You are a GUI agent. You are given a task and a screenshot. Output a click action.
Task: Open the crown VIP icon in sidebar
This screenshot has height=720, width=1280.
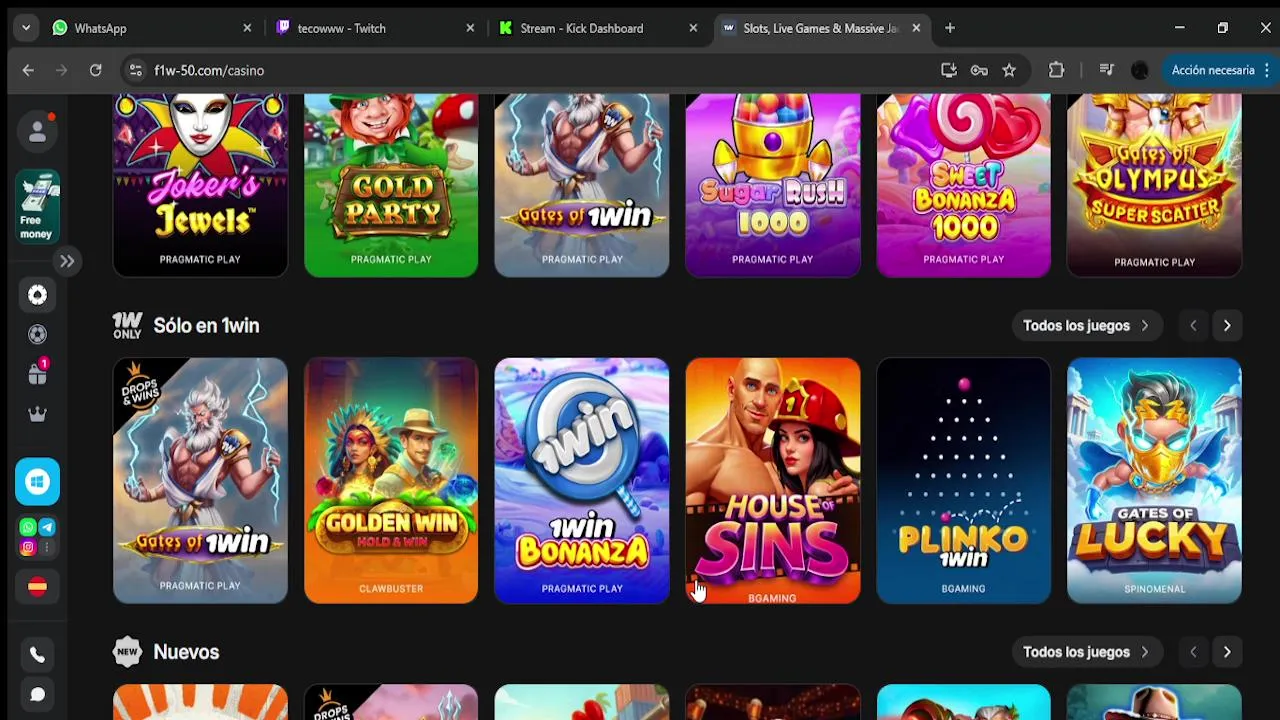(37, 414)
